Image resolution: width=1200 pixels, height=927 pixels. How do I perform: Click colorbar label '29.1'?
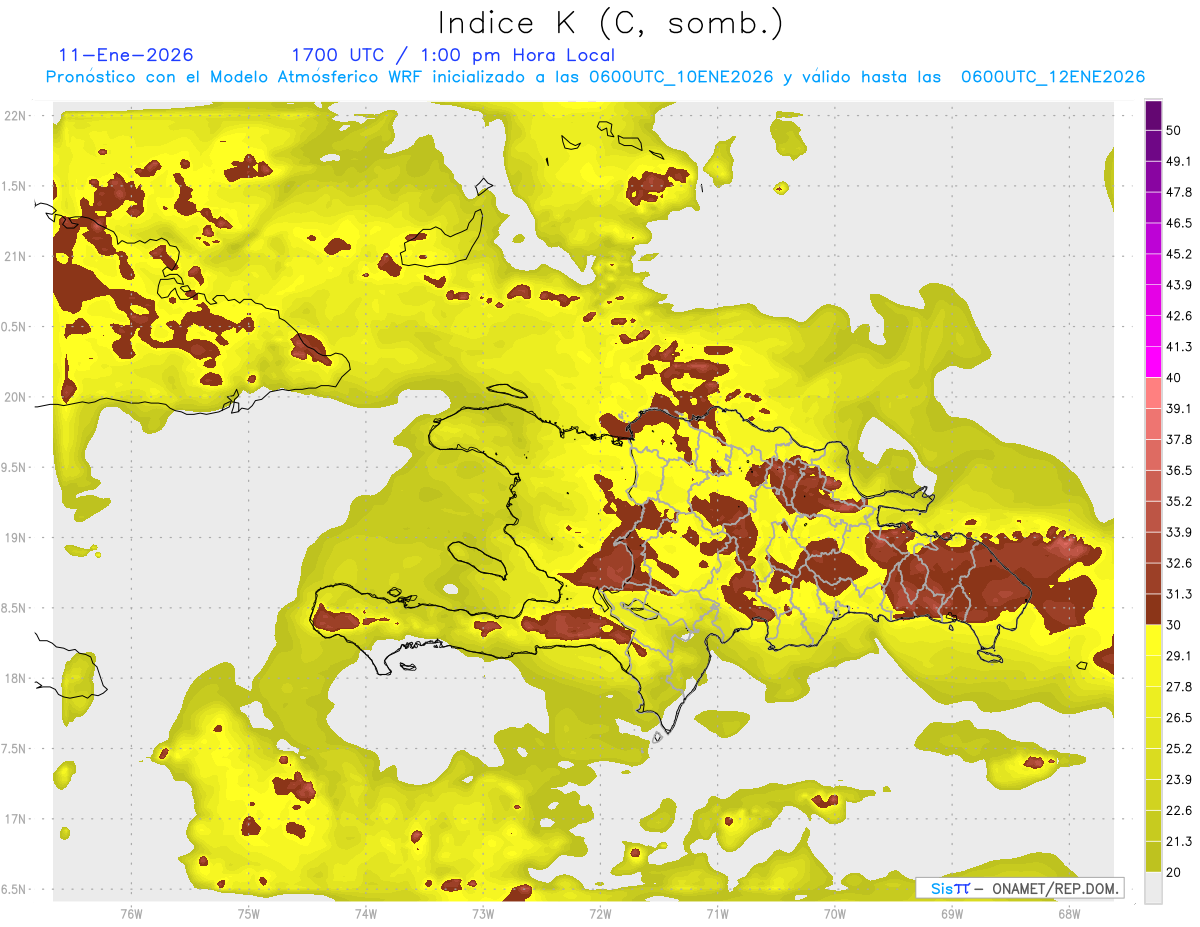[1179, 656]
